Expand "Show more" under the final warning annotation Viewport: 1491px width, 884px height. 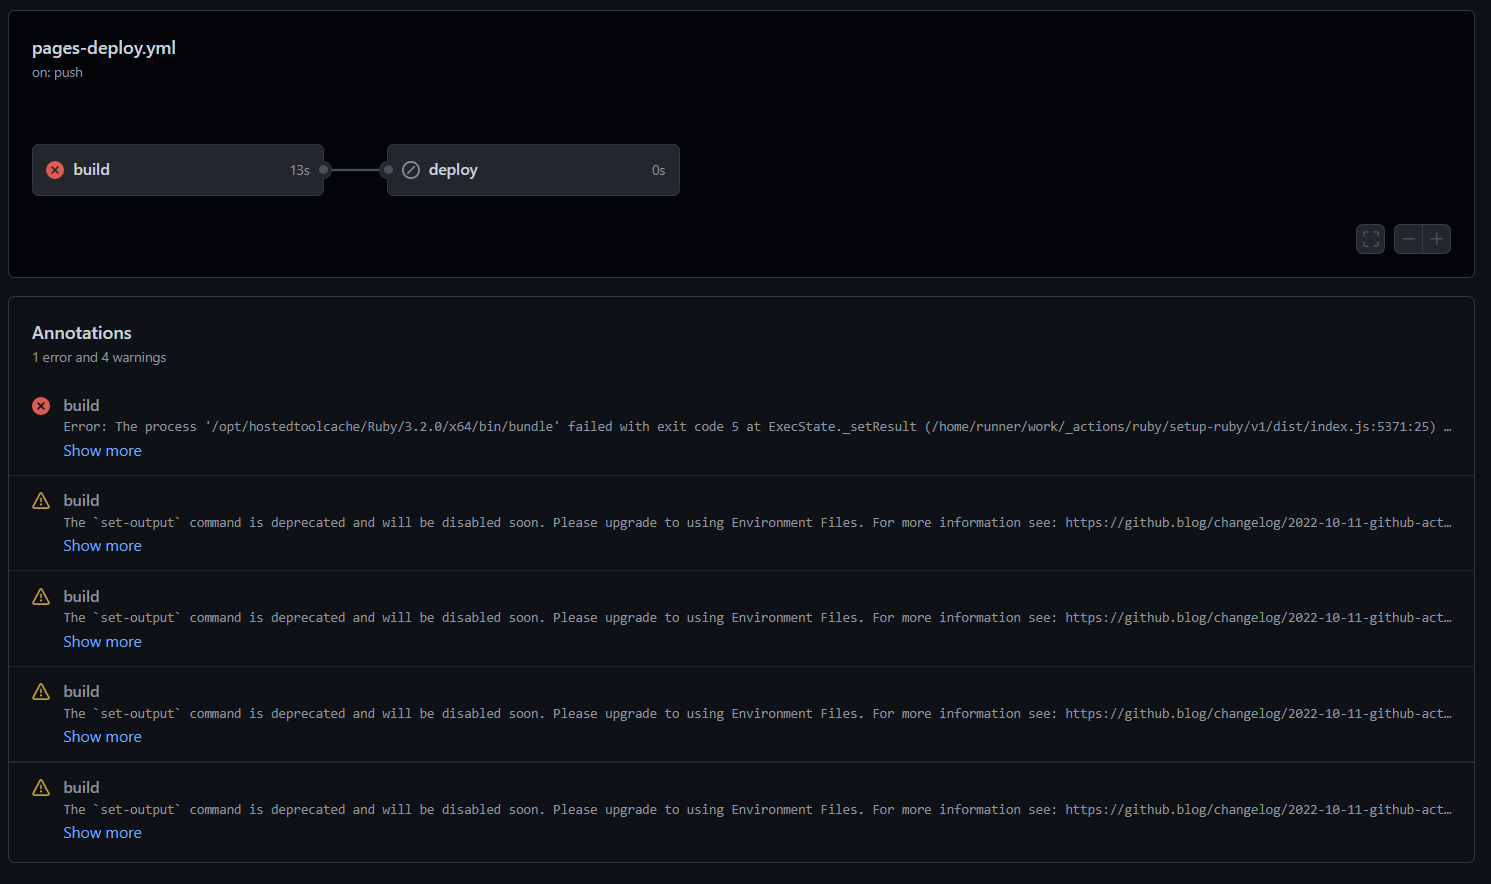(x=102, y=832)
